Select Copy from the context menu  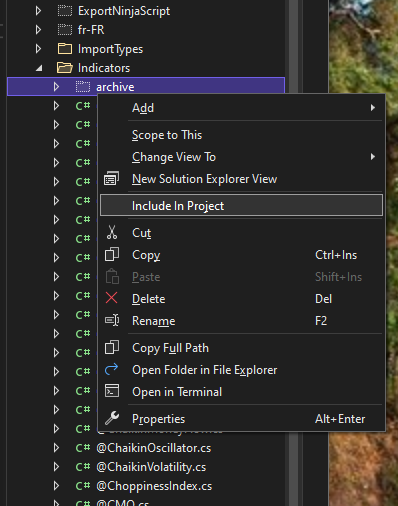pos(241,255)
